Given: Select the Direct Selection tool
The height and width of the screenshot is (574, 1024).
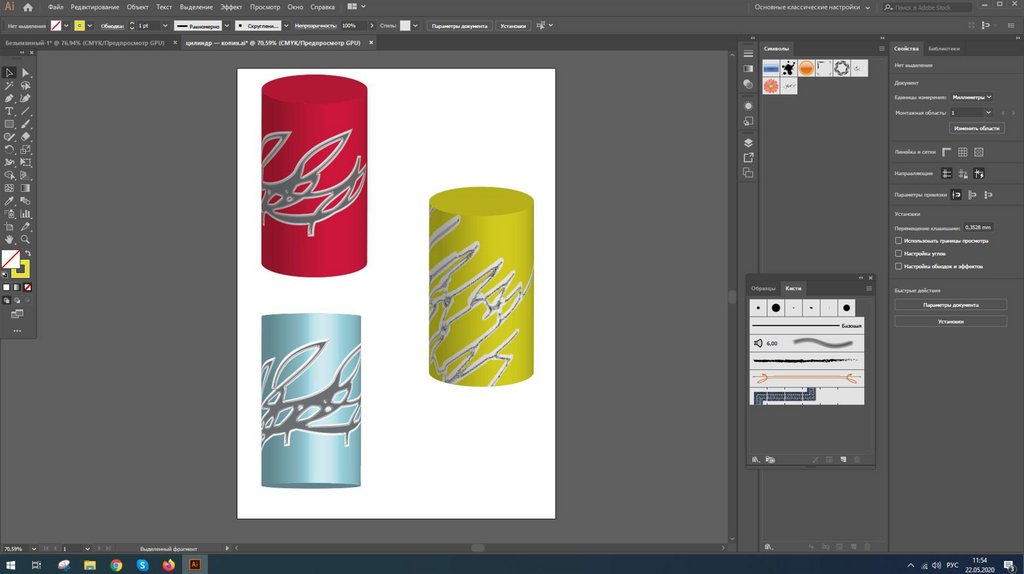Looking at the screenshot, I should pyautogui.click(x=25, y=73).
